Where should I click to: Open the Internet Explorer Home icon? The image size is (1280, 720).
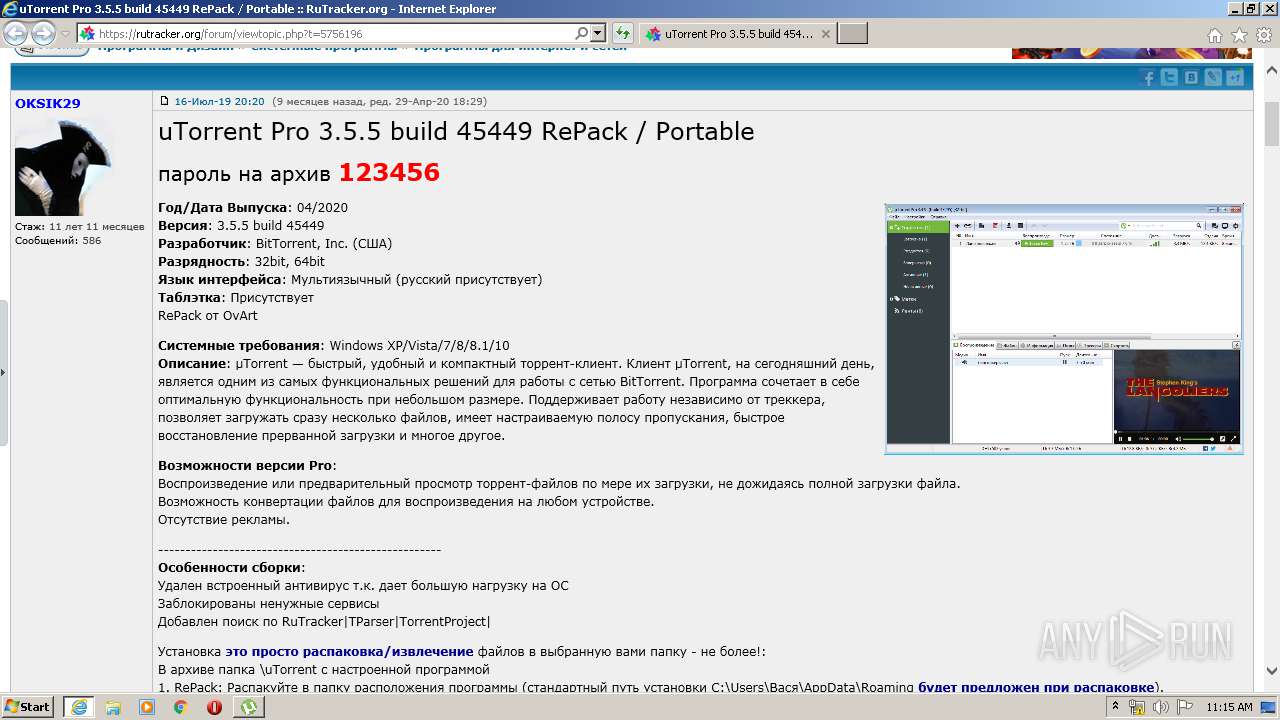tap(1214, 35)
